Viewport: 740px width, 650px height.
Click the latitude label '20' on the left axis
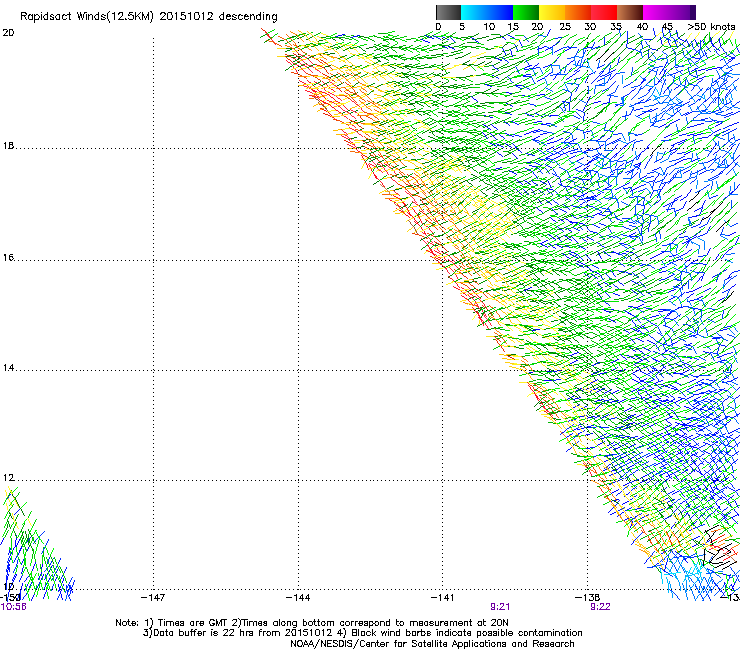pyautogui.click(x=8, y=33)
